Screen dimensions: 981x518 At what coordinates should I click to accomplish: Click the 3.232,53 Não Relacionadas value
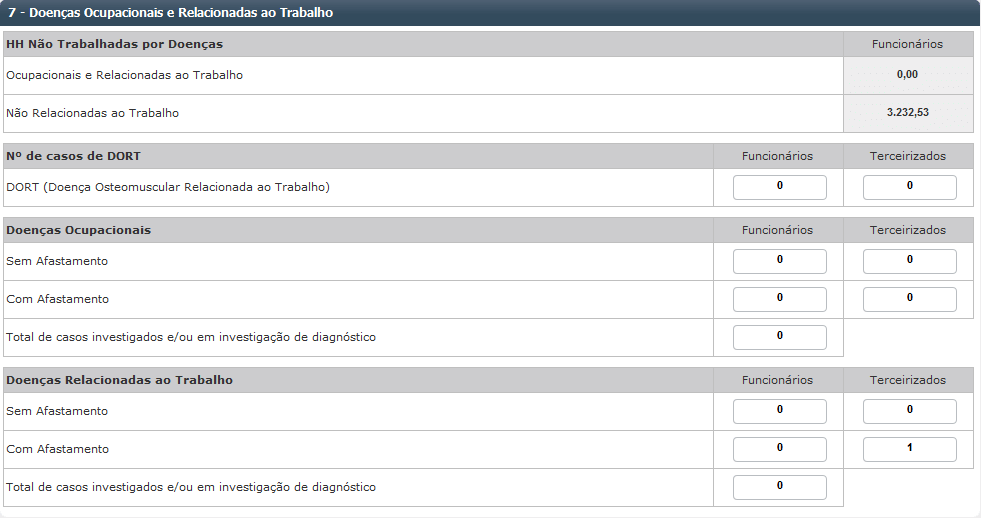point(907,113)
